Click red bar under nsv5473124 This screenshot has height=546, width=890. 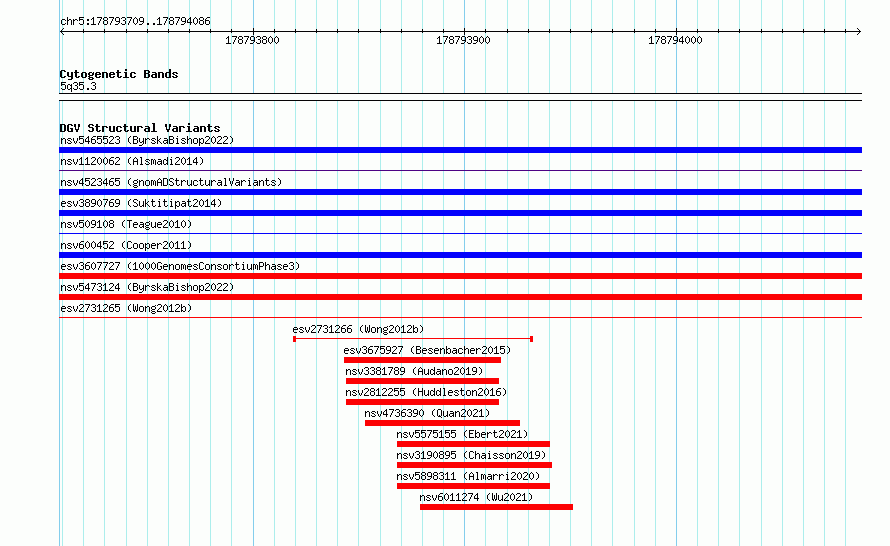coord(460,297)
